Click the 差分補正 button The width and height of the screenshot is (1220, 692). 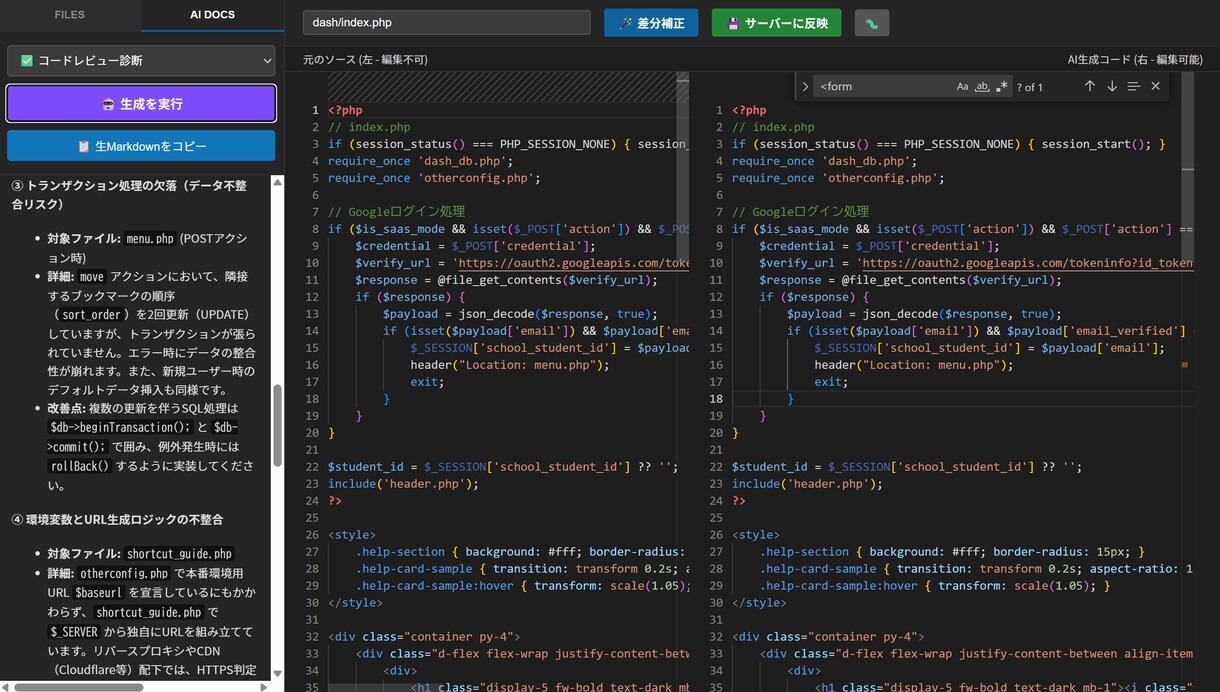(x=651, y=23)
